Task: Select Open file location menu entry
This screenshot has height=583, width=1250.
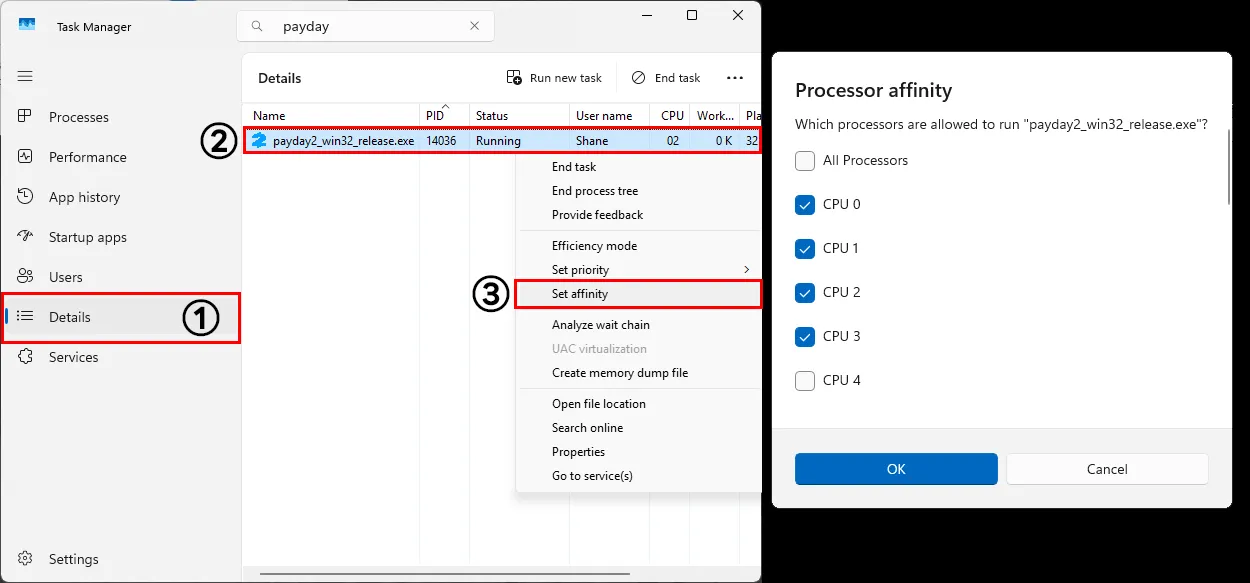Action: (x=598, y=404)
